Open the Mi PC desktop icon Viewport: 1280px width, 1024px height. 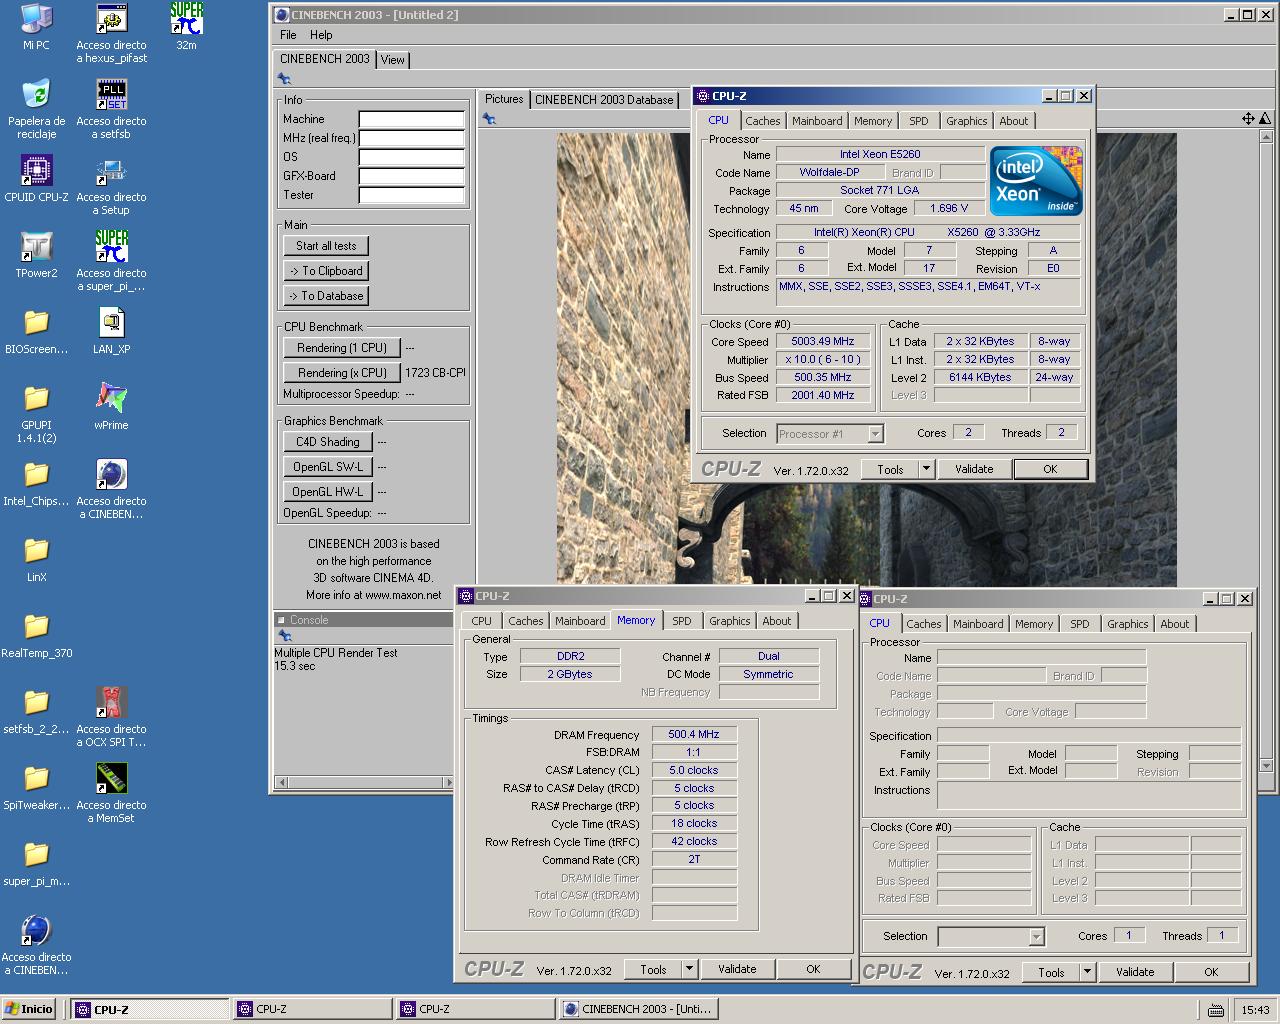(x=36, y=19)
